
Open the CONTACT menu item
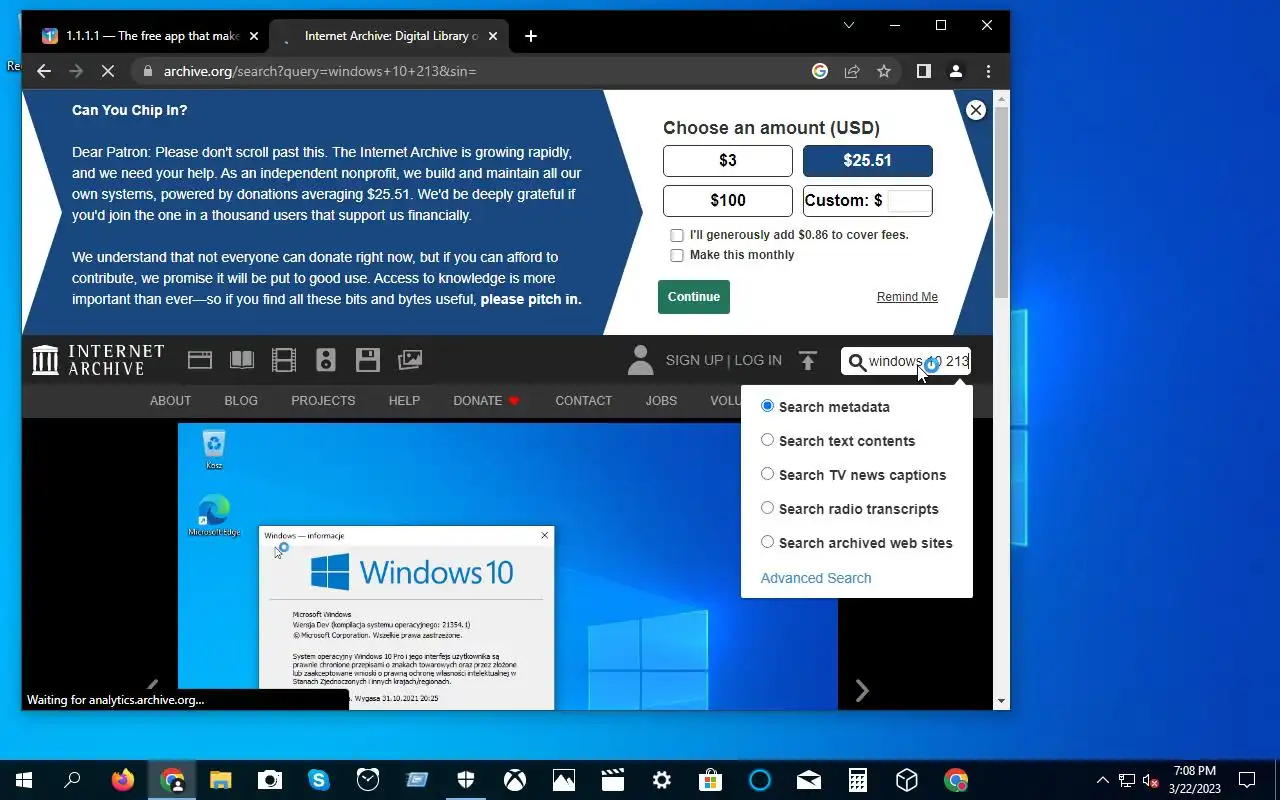click(x=583, y=400)
